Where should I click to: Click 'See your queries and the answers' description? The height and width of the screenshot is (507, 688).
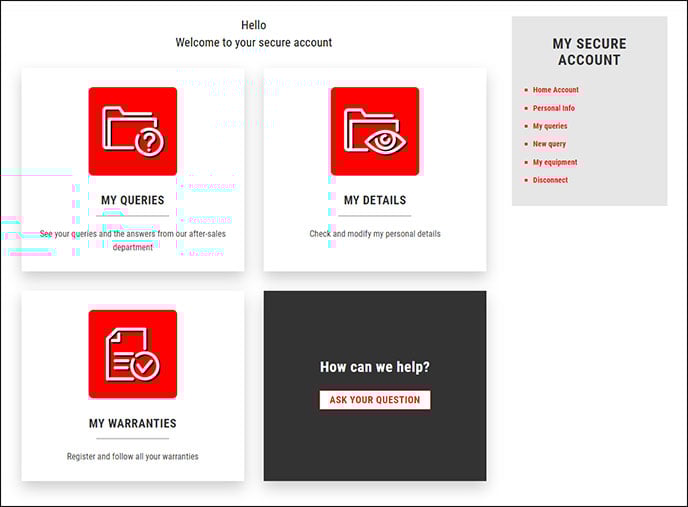(133, 240)
